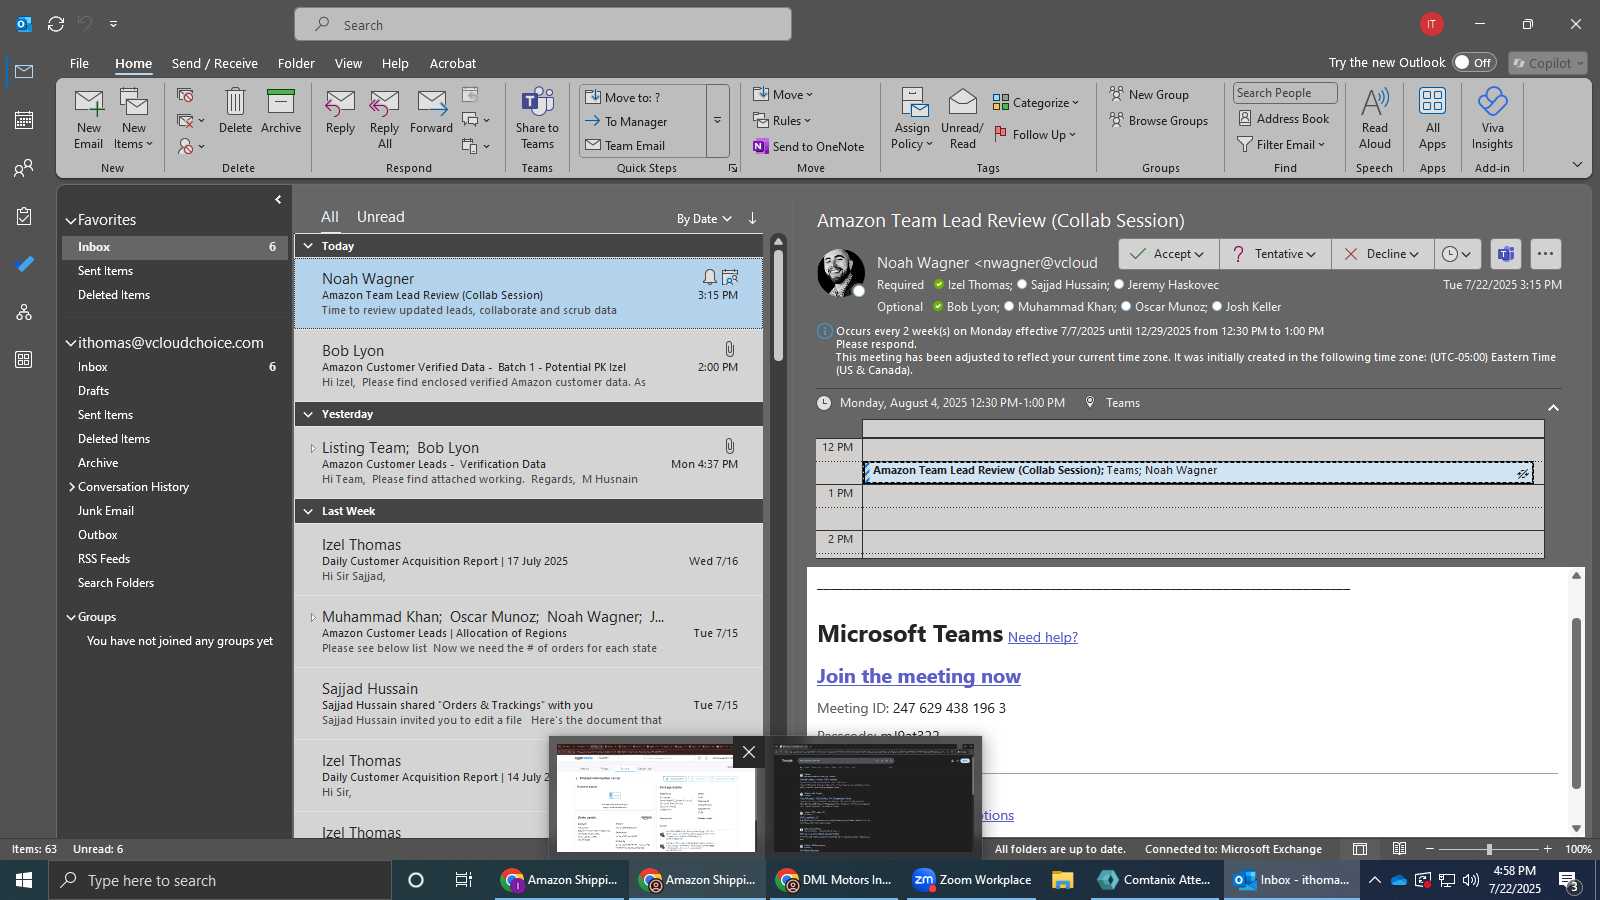This screenshot has width=1600, height=900.
Task: Click the Teams icon in meeting header
Action: click(1505, 254)
